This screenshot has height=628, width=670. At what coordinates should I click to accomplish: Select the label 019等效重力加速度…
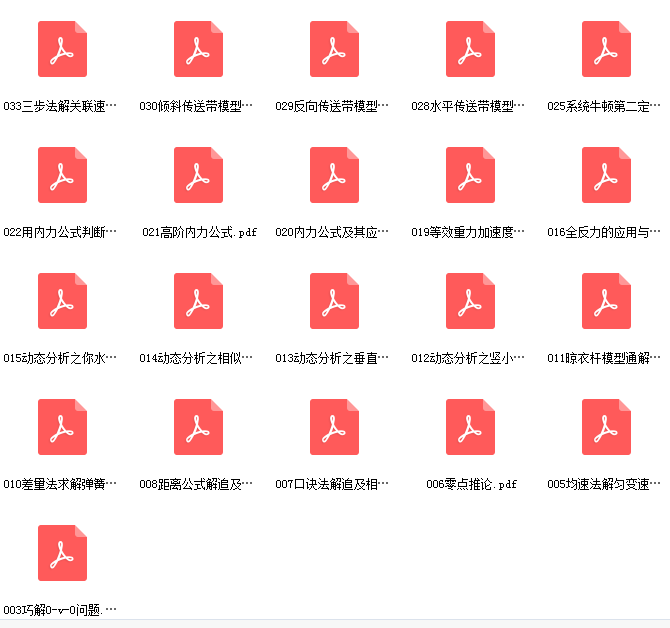point(468,232)
